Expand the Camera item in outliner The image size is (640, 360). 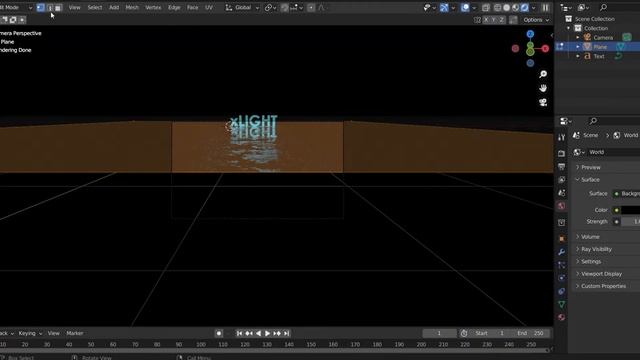point(578,38)
